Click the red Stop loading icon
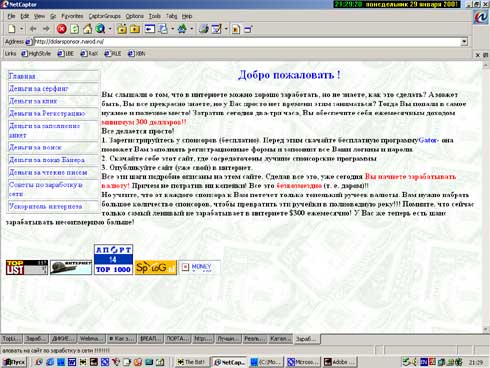Screen dimensions: 490x368 pyautogui.click(x=61, y=29)
